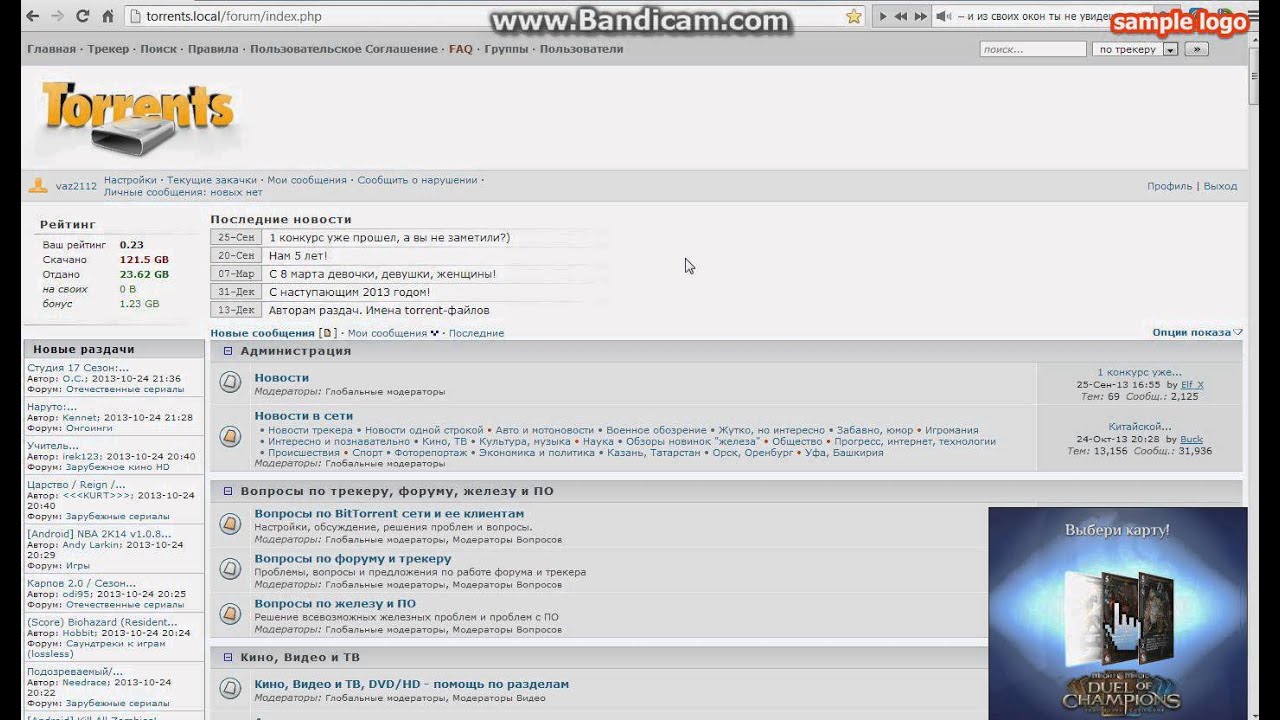Mute the audio player speaker icon
The height and width of the screenshot is (720, 1280).
pos(943,16)
